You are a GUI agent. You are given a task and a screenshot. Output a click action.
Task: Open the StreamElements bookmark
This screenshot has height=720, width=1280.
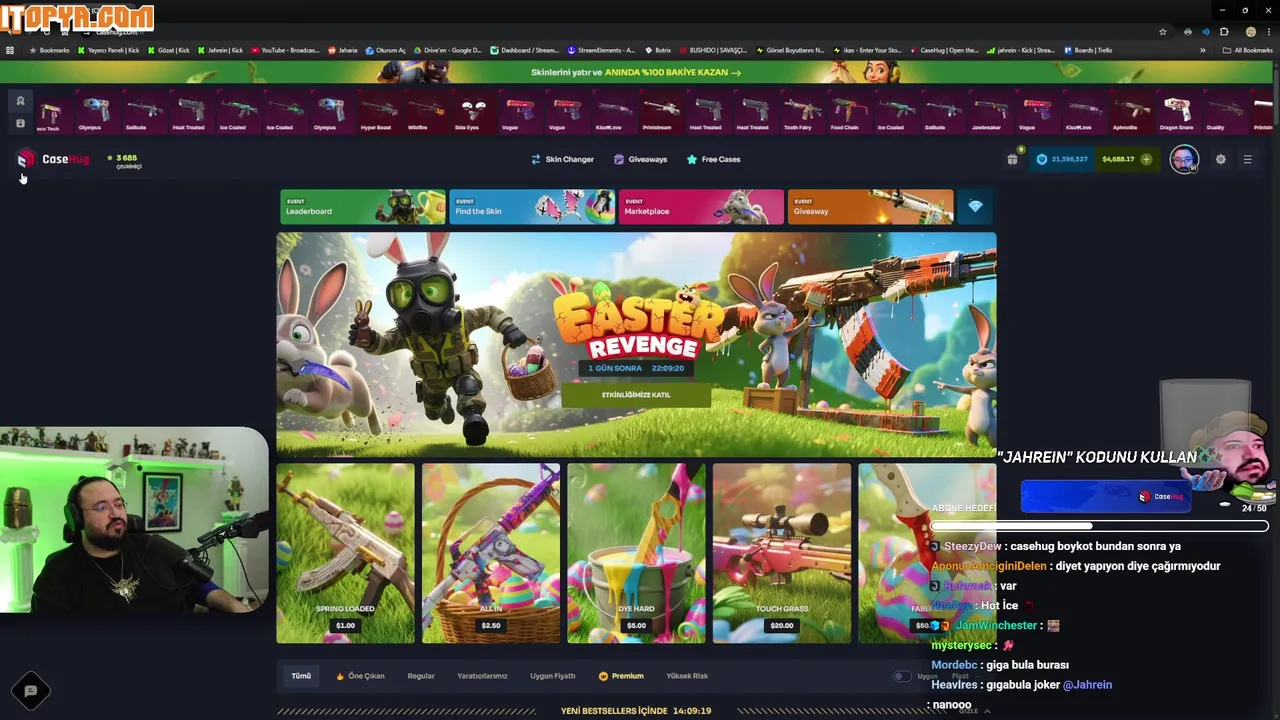tap(601, 50)
